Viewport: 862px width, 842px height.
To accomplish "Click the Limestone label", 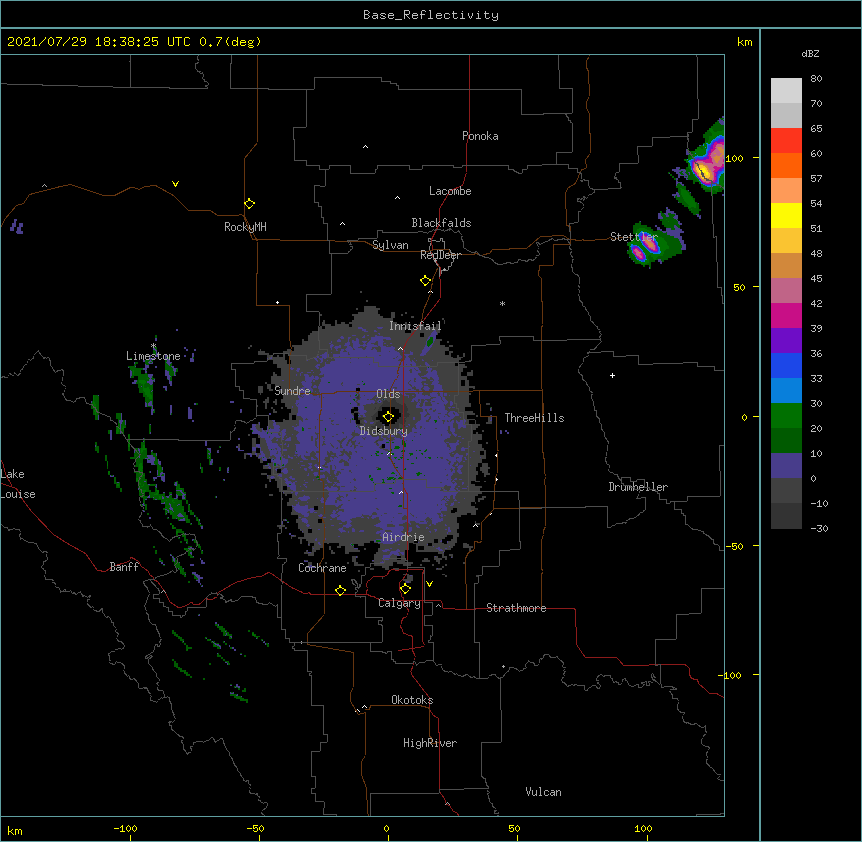I will tap(153, 356).
